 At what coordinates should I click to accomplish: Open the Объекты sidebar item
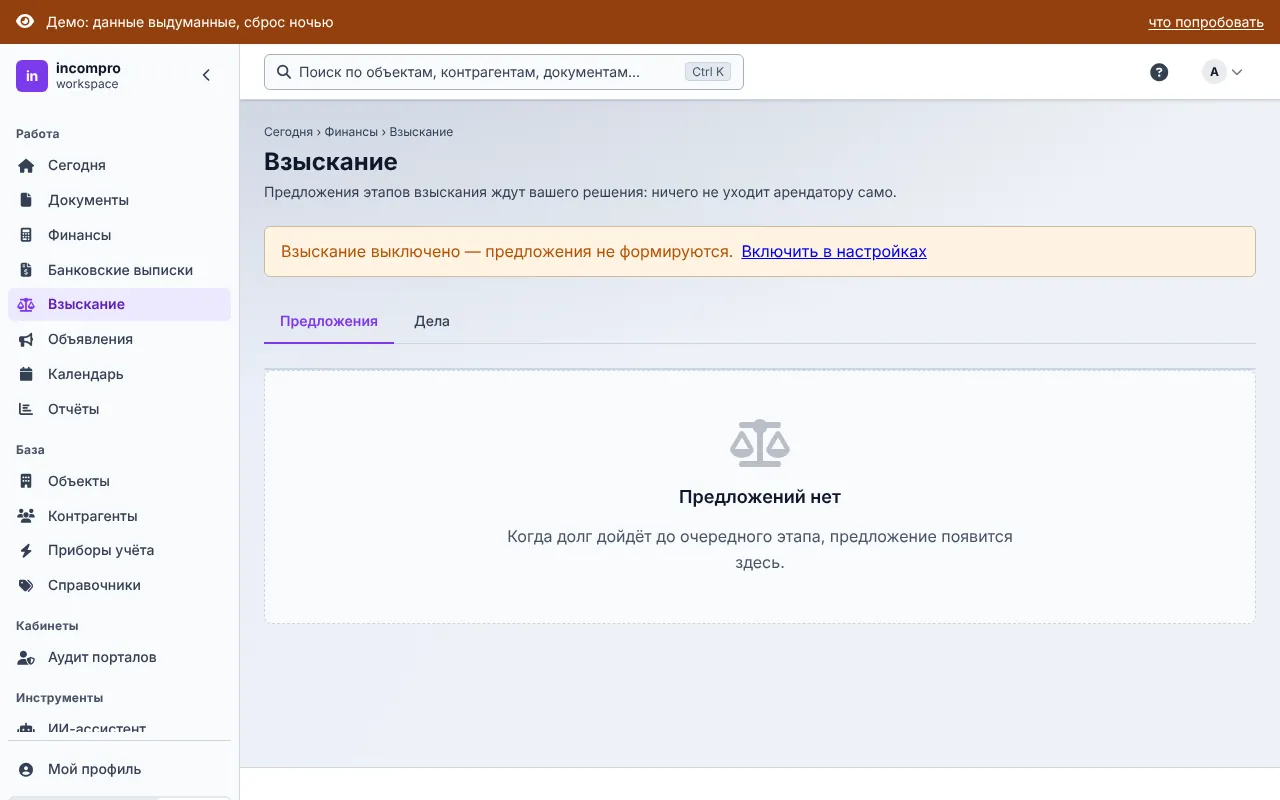pyautogui.click(x=119, y=481)
